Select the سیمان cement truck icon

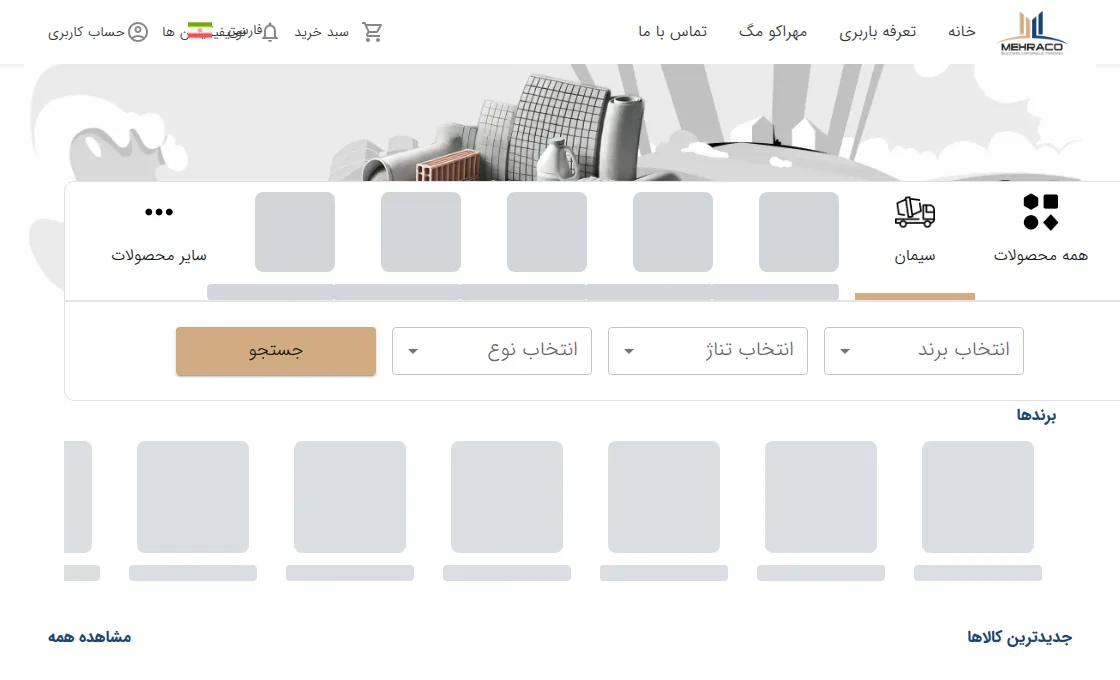tap(915, 212)
